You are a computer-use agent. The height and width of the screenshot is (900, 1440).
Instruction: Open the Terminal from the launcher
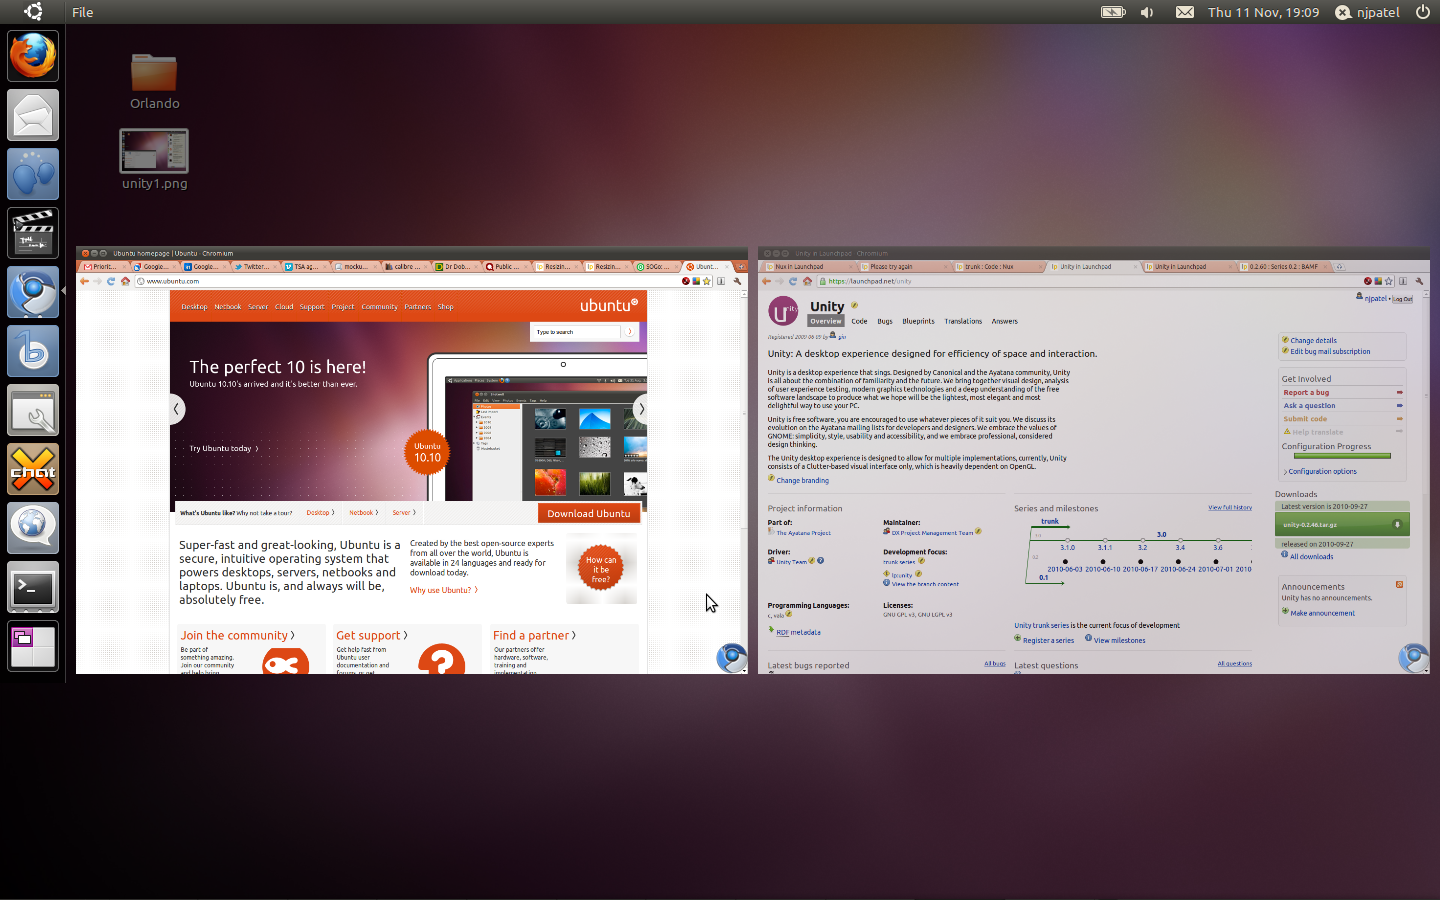33,587
